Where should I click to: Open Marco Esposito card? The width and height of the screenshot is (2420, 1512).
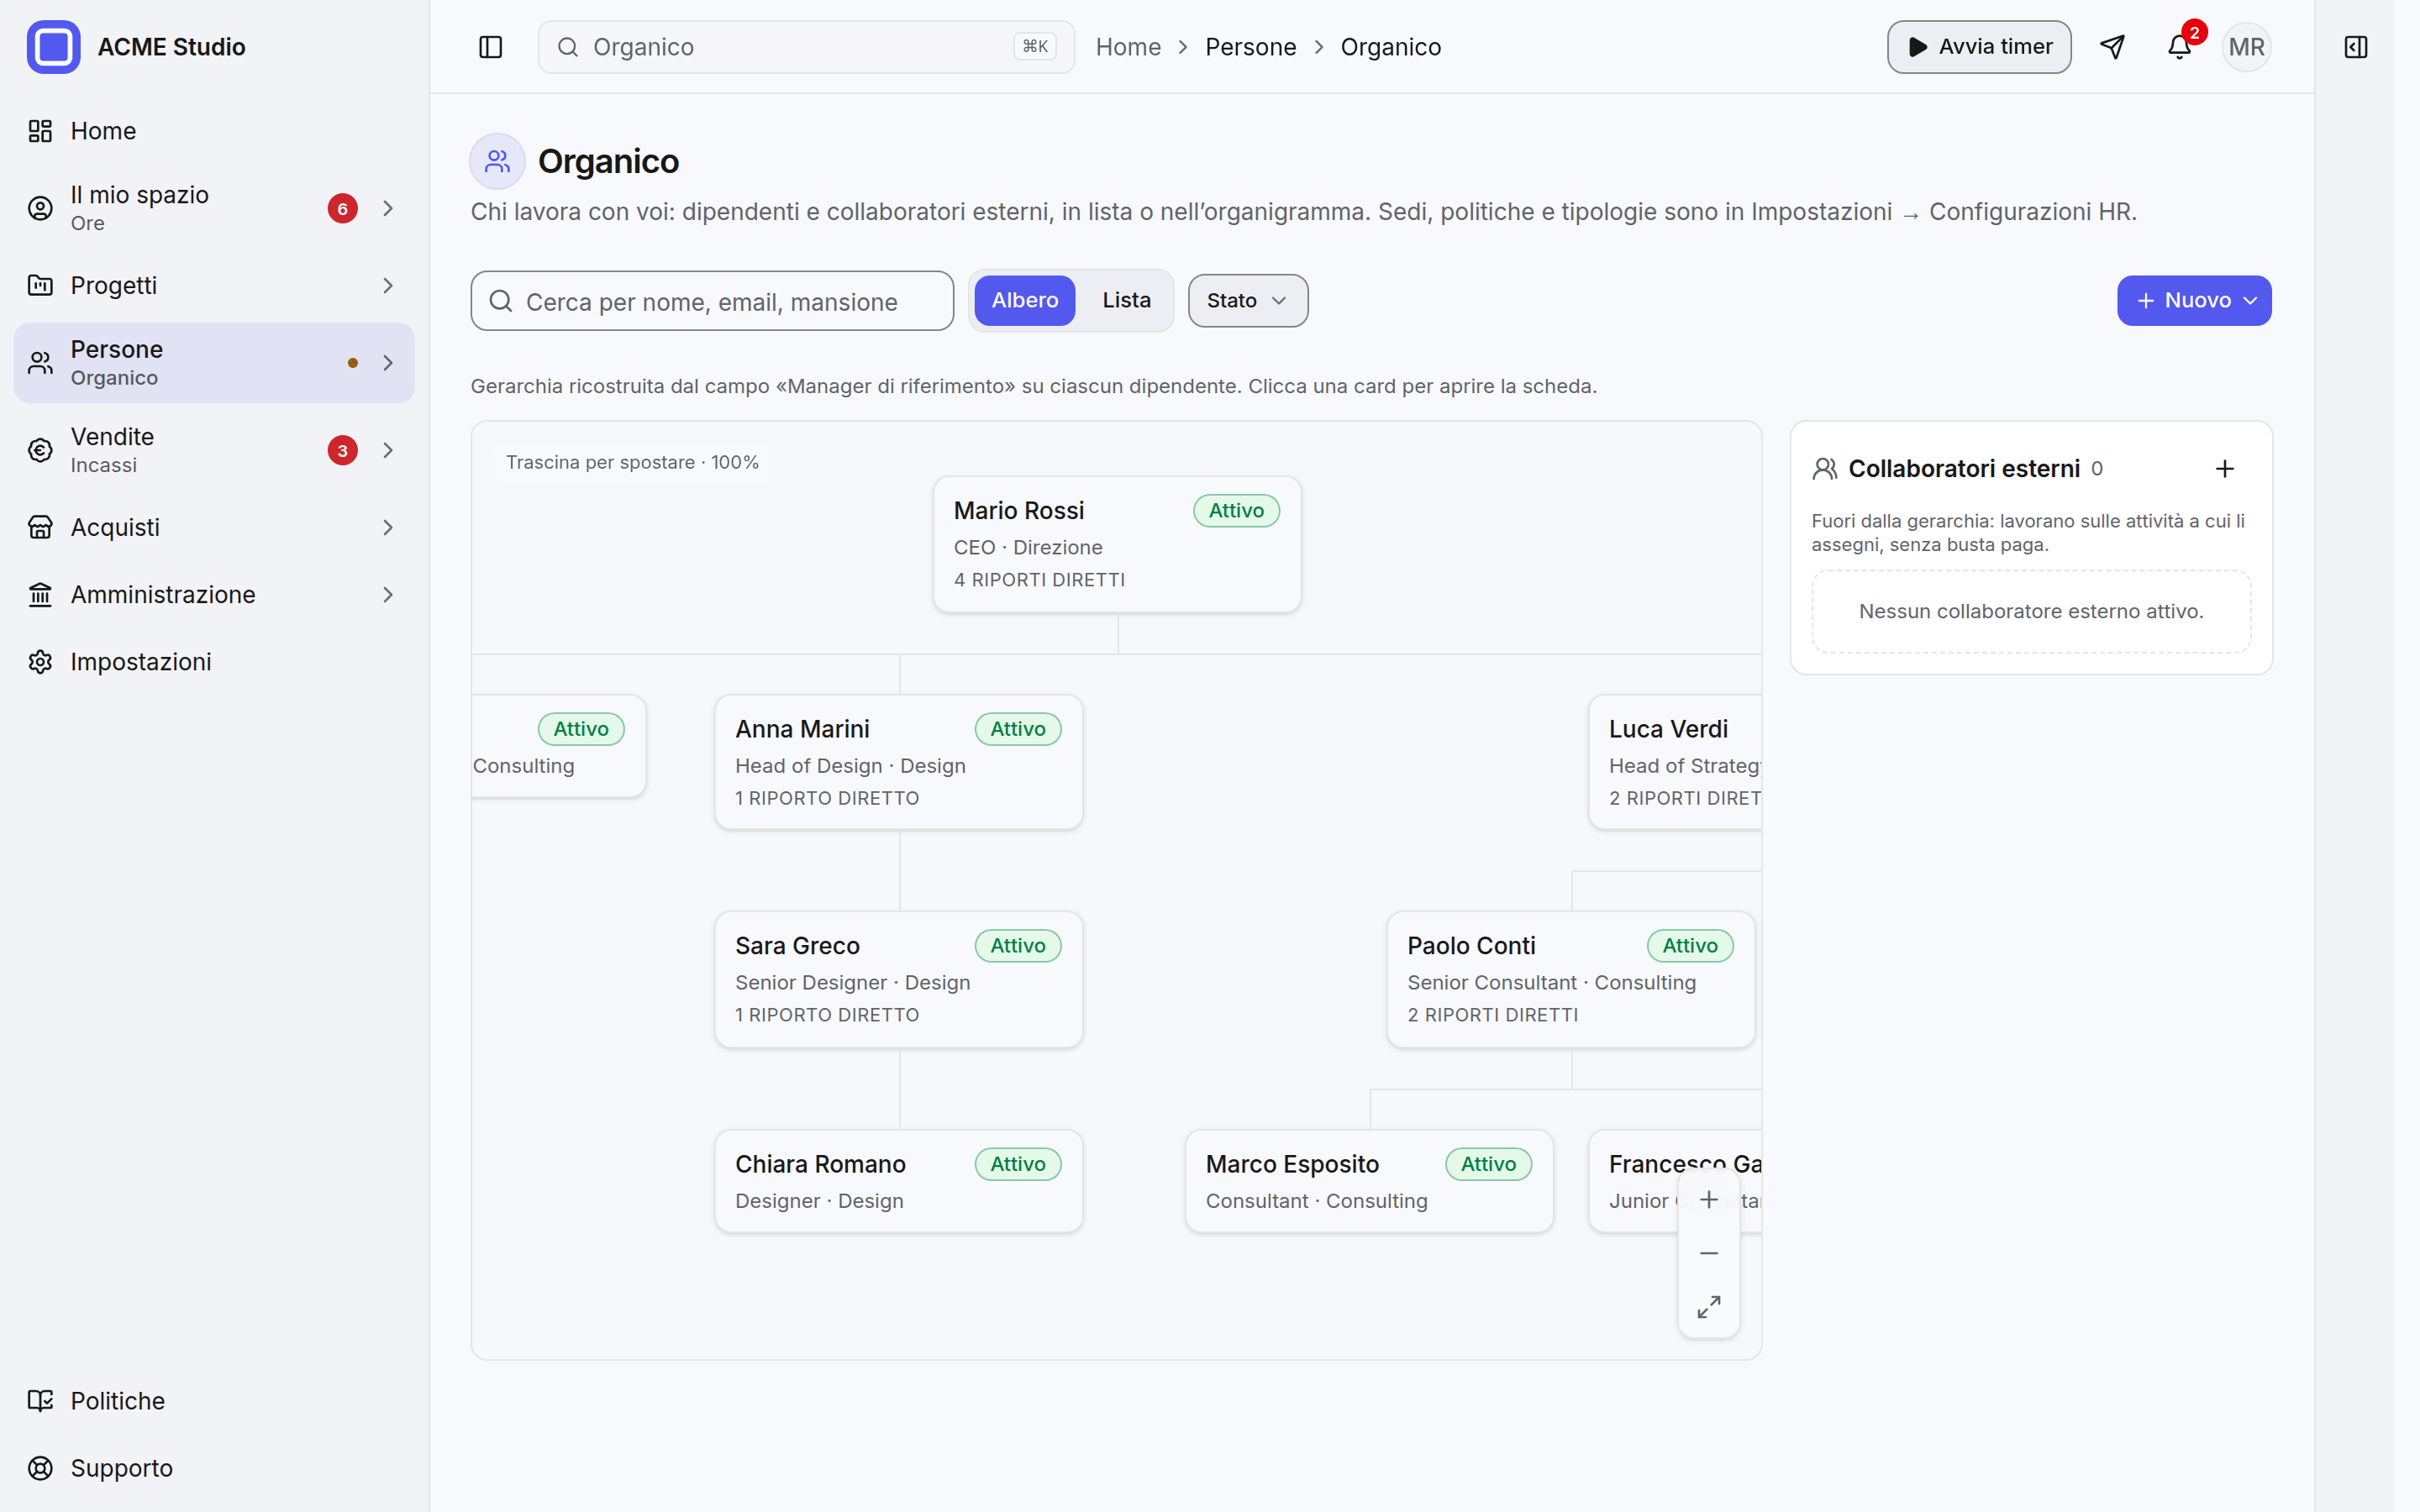coord(1368,1181)
